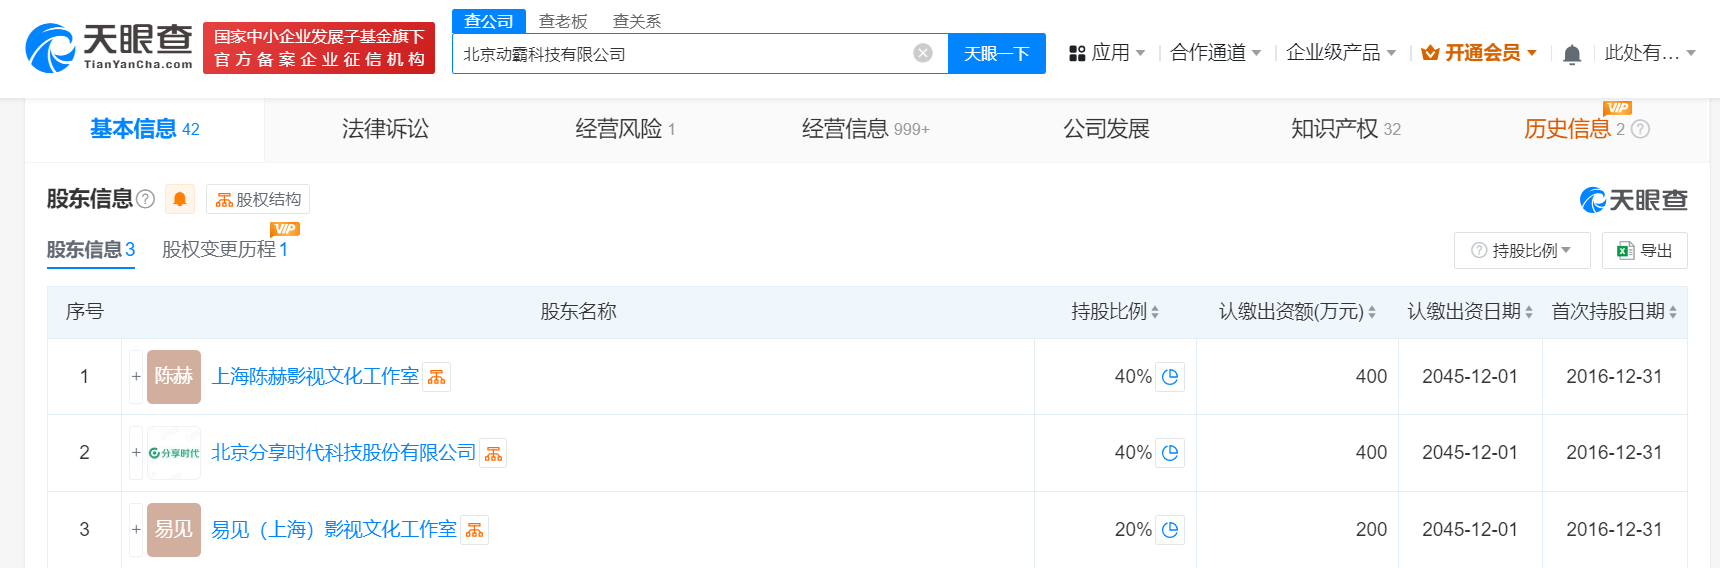This screenshot has height=568, width=1720.
Task: Switch to the 法律诉讼 tab
Action: tap(385, 129)
